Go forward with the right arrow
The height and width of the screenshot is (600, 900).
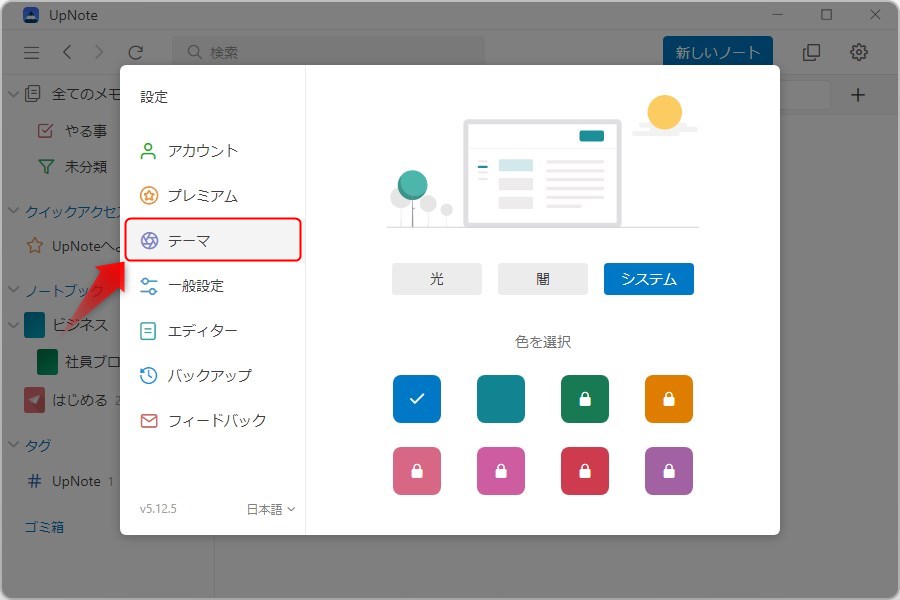pyautogui.click(x=99, y=52)
